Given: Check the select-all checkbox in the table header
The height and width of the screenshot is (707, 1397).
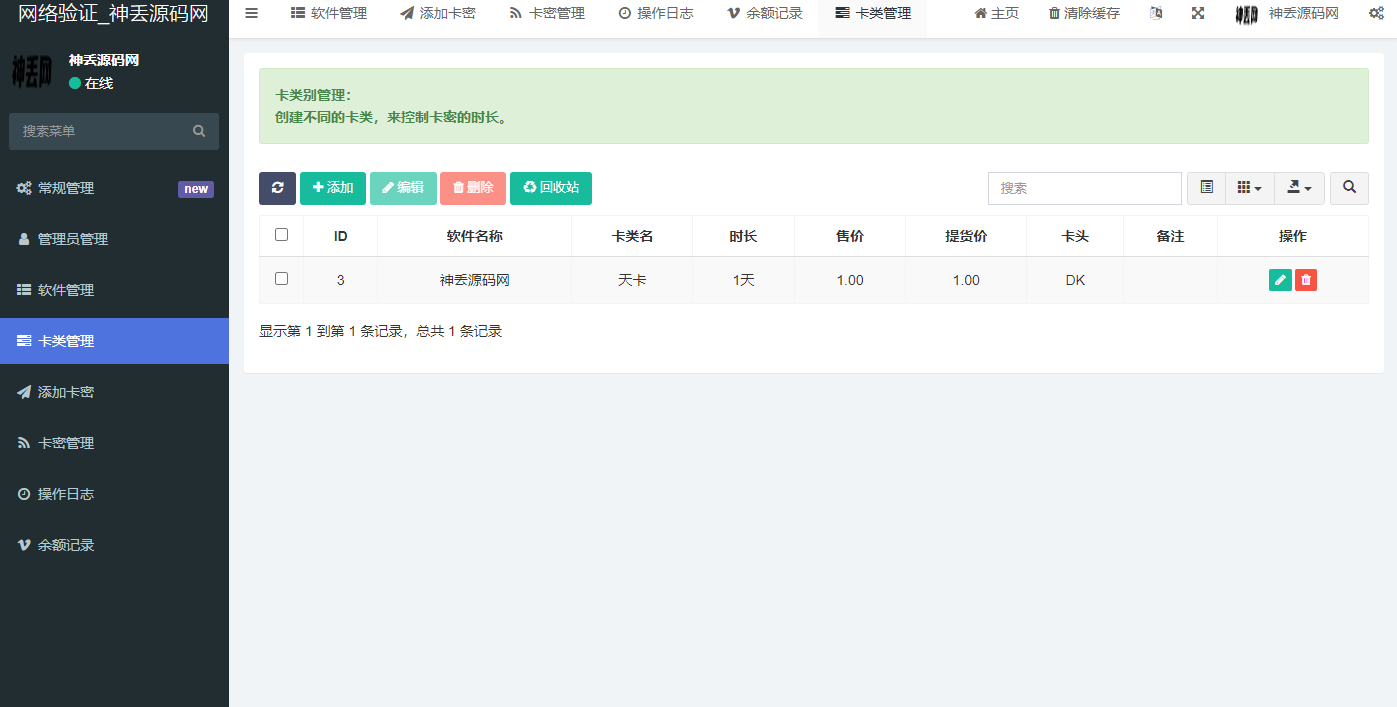Looking at the screenshot, I should pos(281,234).
